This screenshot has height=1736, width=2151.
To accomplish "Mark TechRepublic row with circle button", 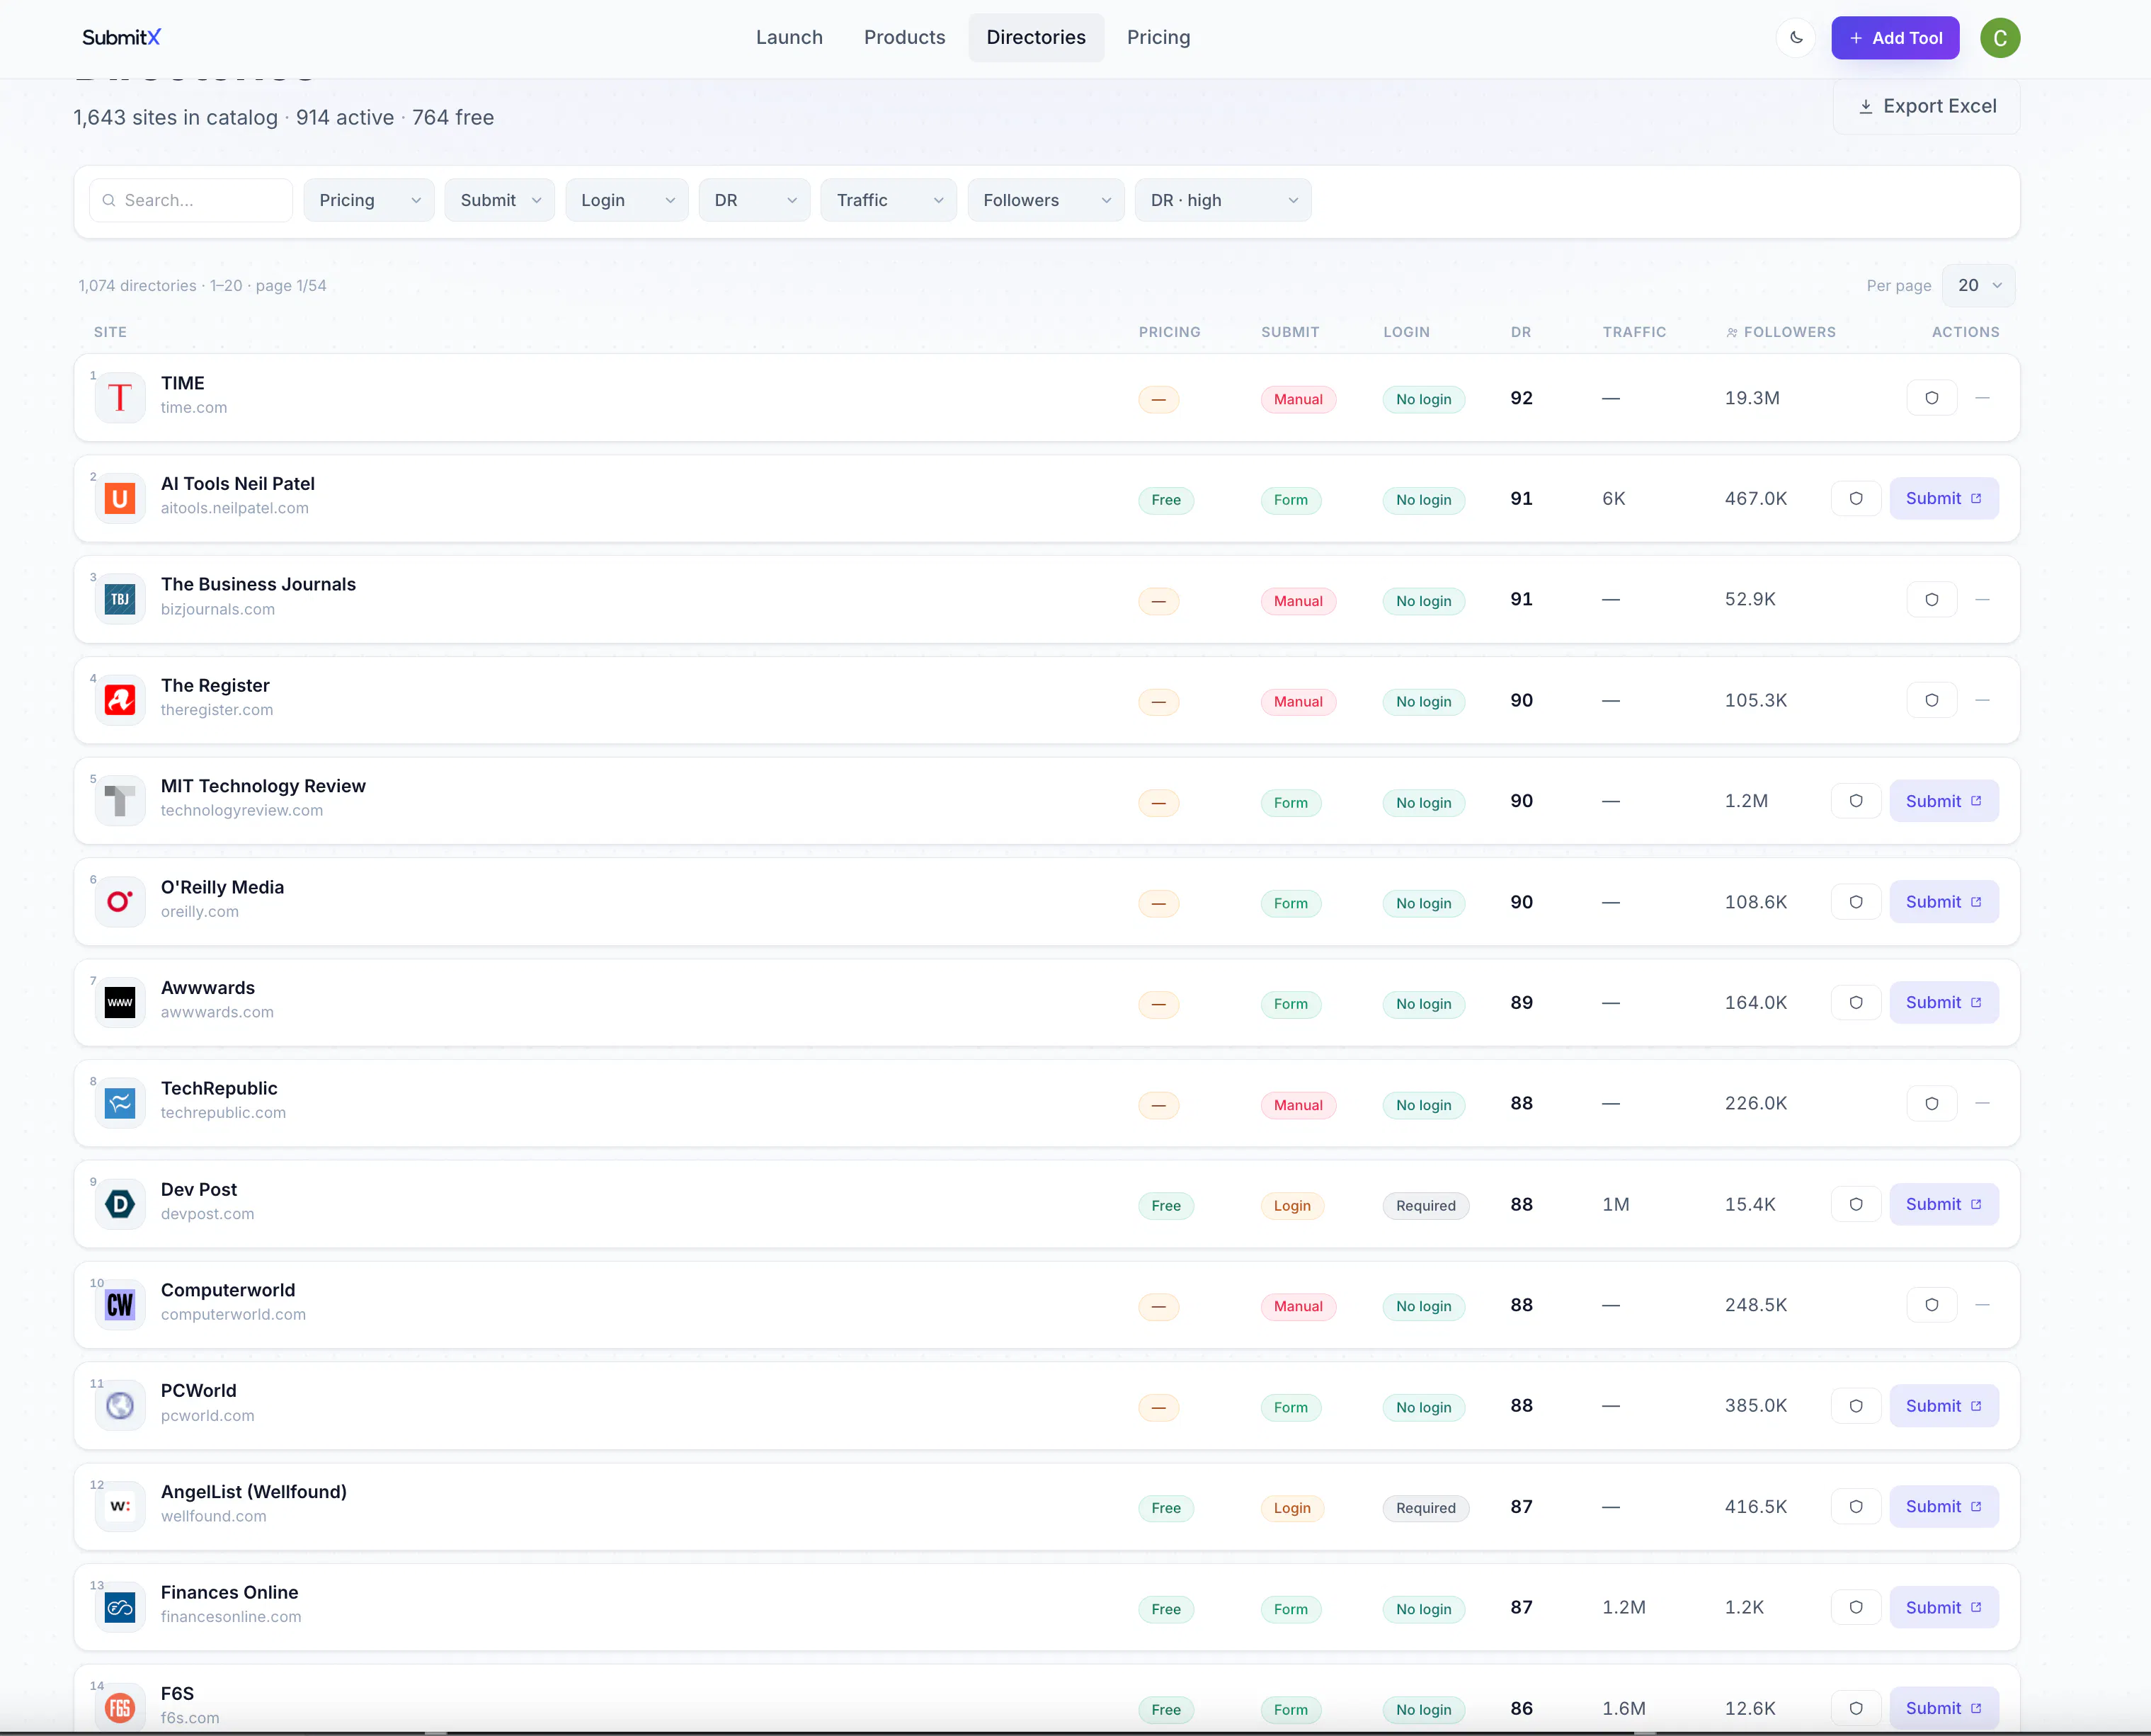I will point(1932,1103).
